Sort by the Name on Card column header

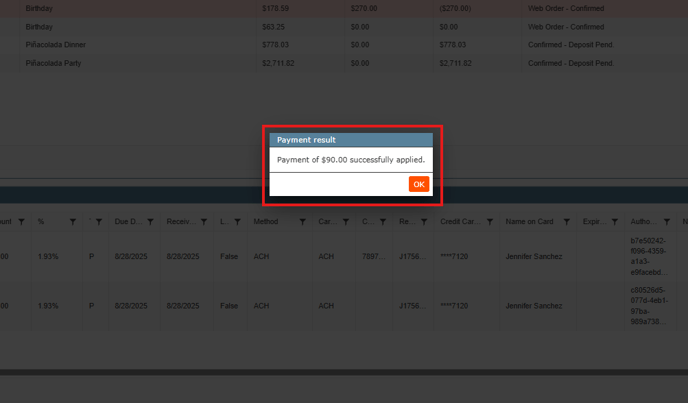click(x=529, y=222)
